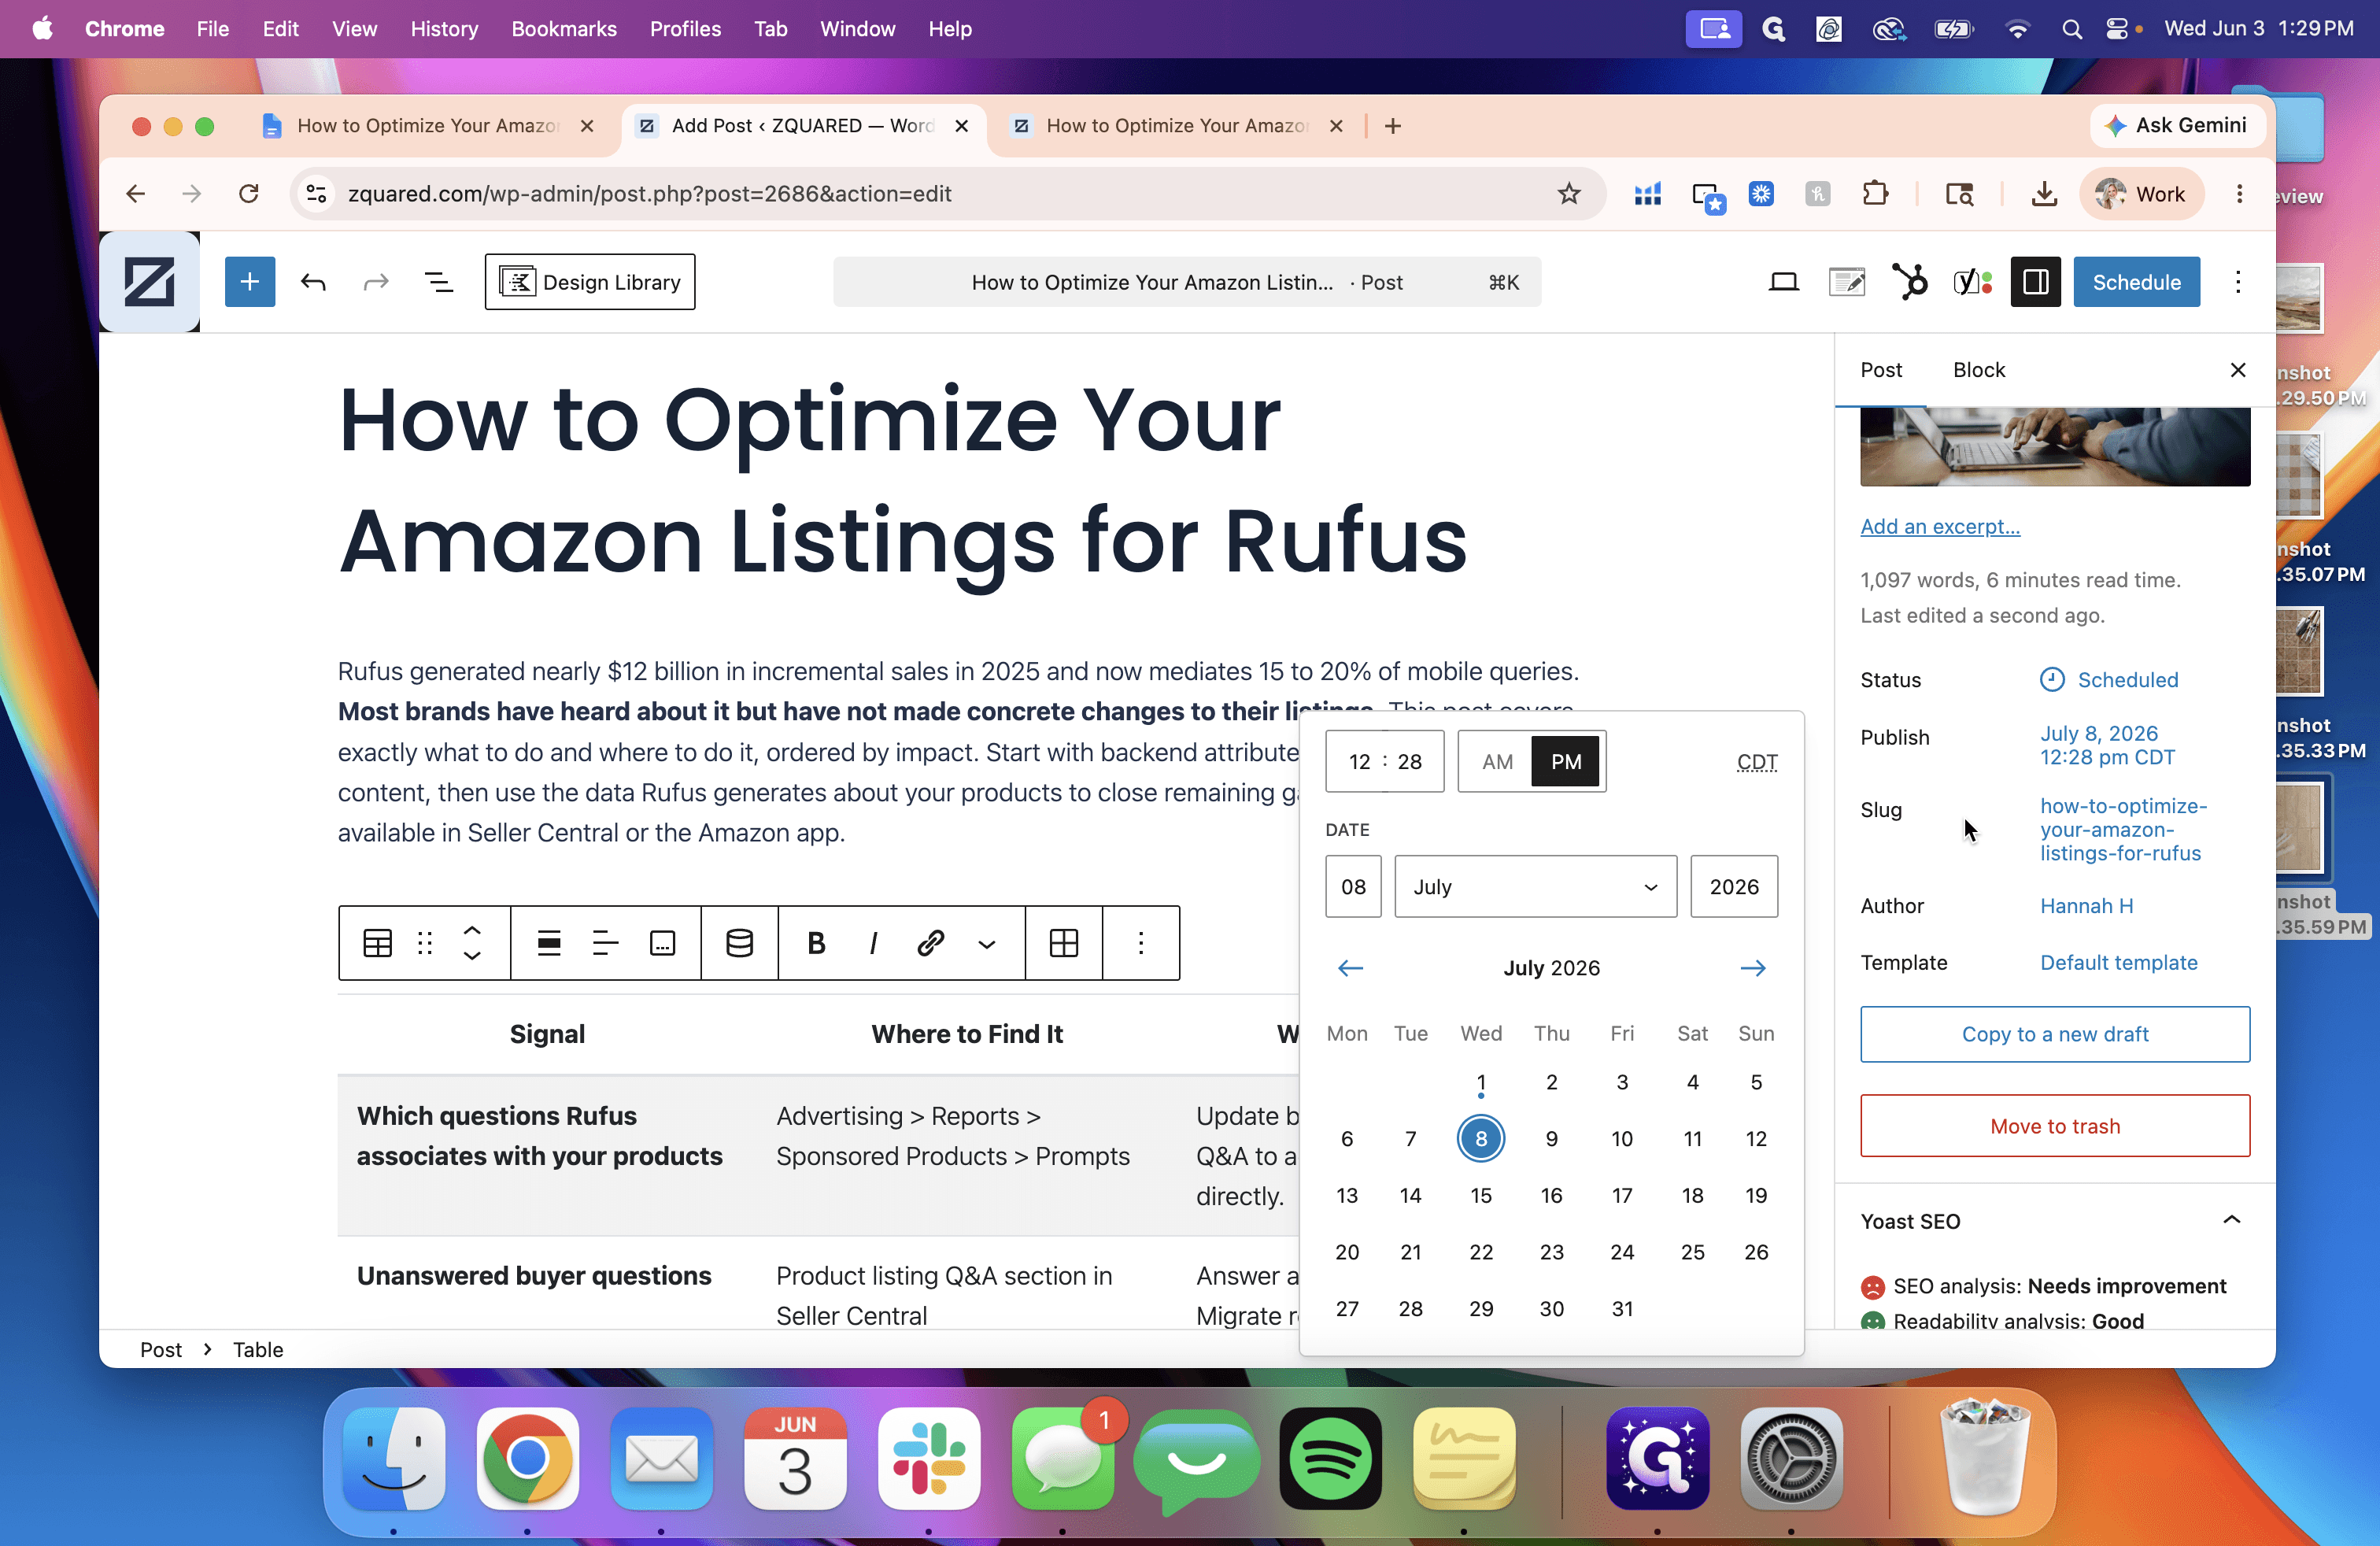Select Table in the breadcrumb

click(x=258, y=1350)
